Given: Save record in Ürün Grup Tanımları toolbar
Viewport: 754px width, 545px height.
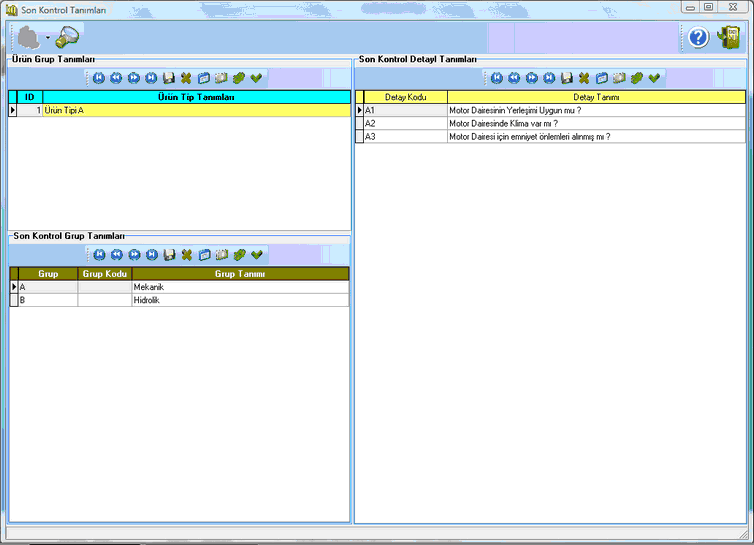Looking at the screenshot, I should [x=169, y=78].
